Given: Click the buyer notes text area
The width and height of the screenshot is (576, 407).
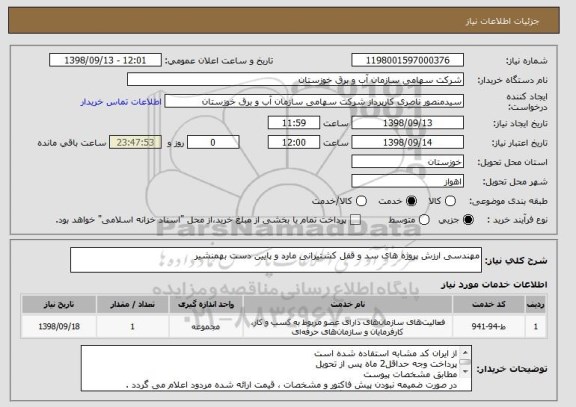Looking at the screenshot, I should point(276,368).
